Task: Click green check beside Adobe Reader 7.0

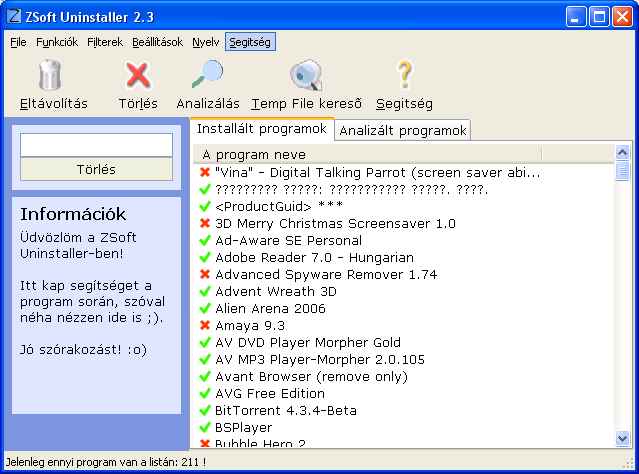Action: (205, 257)
